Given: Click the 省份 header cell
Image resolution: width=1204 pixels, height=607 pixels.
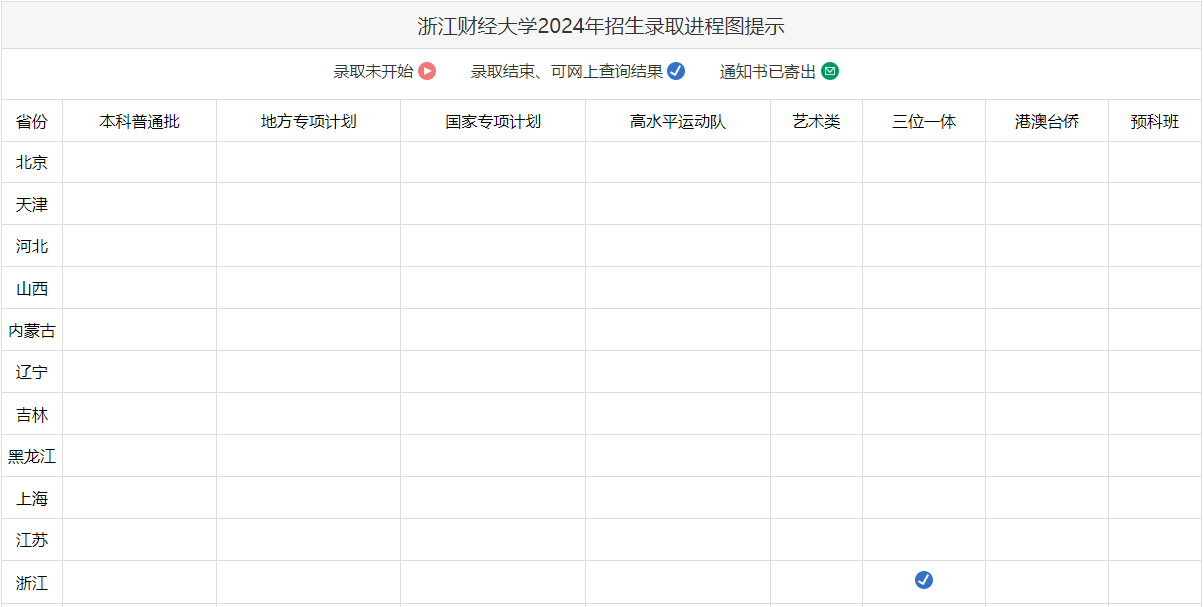Looking at the screenshot, I should point(32,121).
